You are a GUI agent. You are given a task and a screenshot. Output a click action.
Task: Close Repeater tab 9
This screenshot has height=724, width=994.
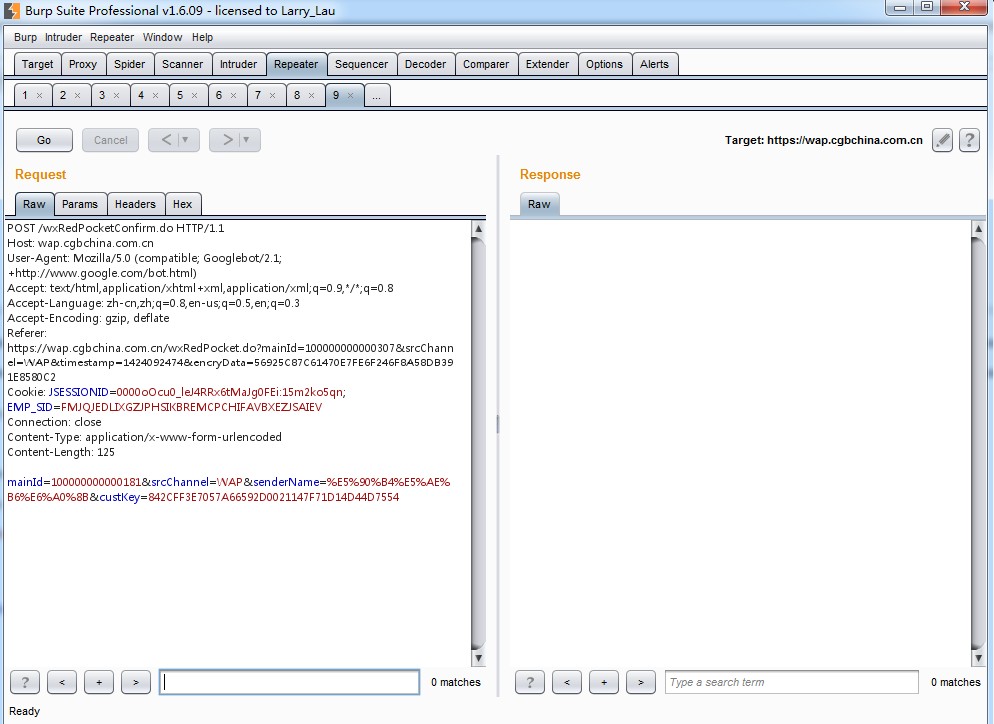pyautogui.click(x=351, y=96)
